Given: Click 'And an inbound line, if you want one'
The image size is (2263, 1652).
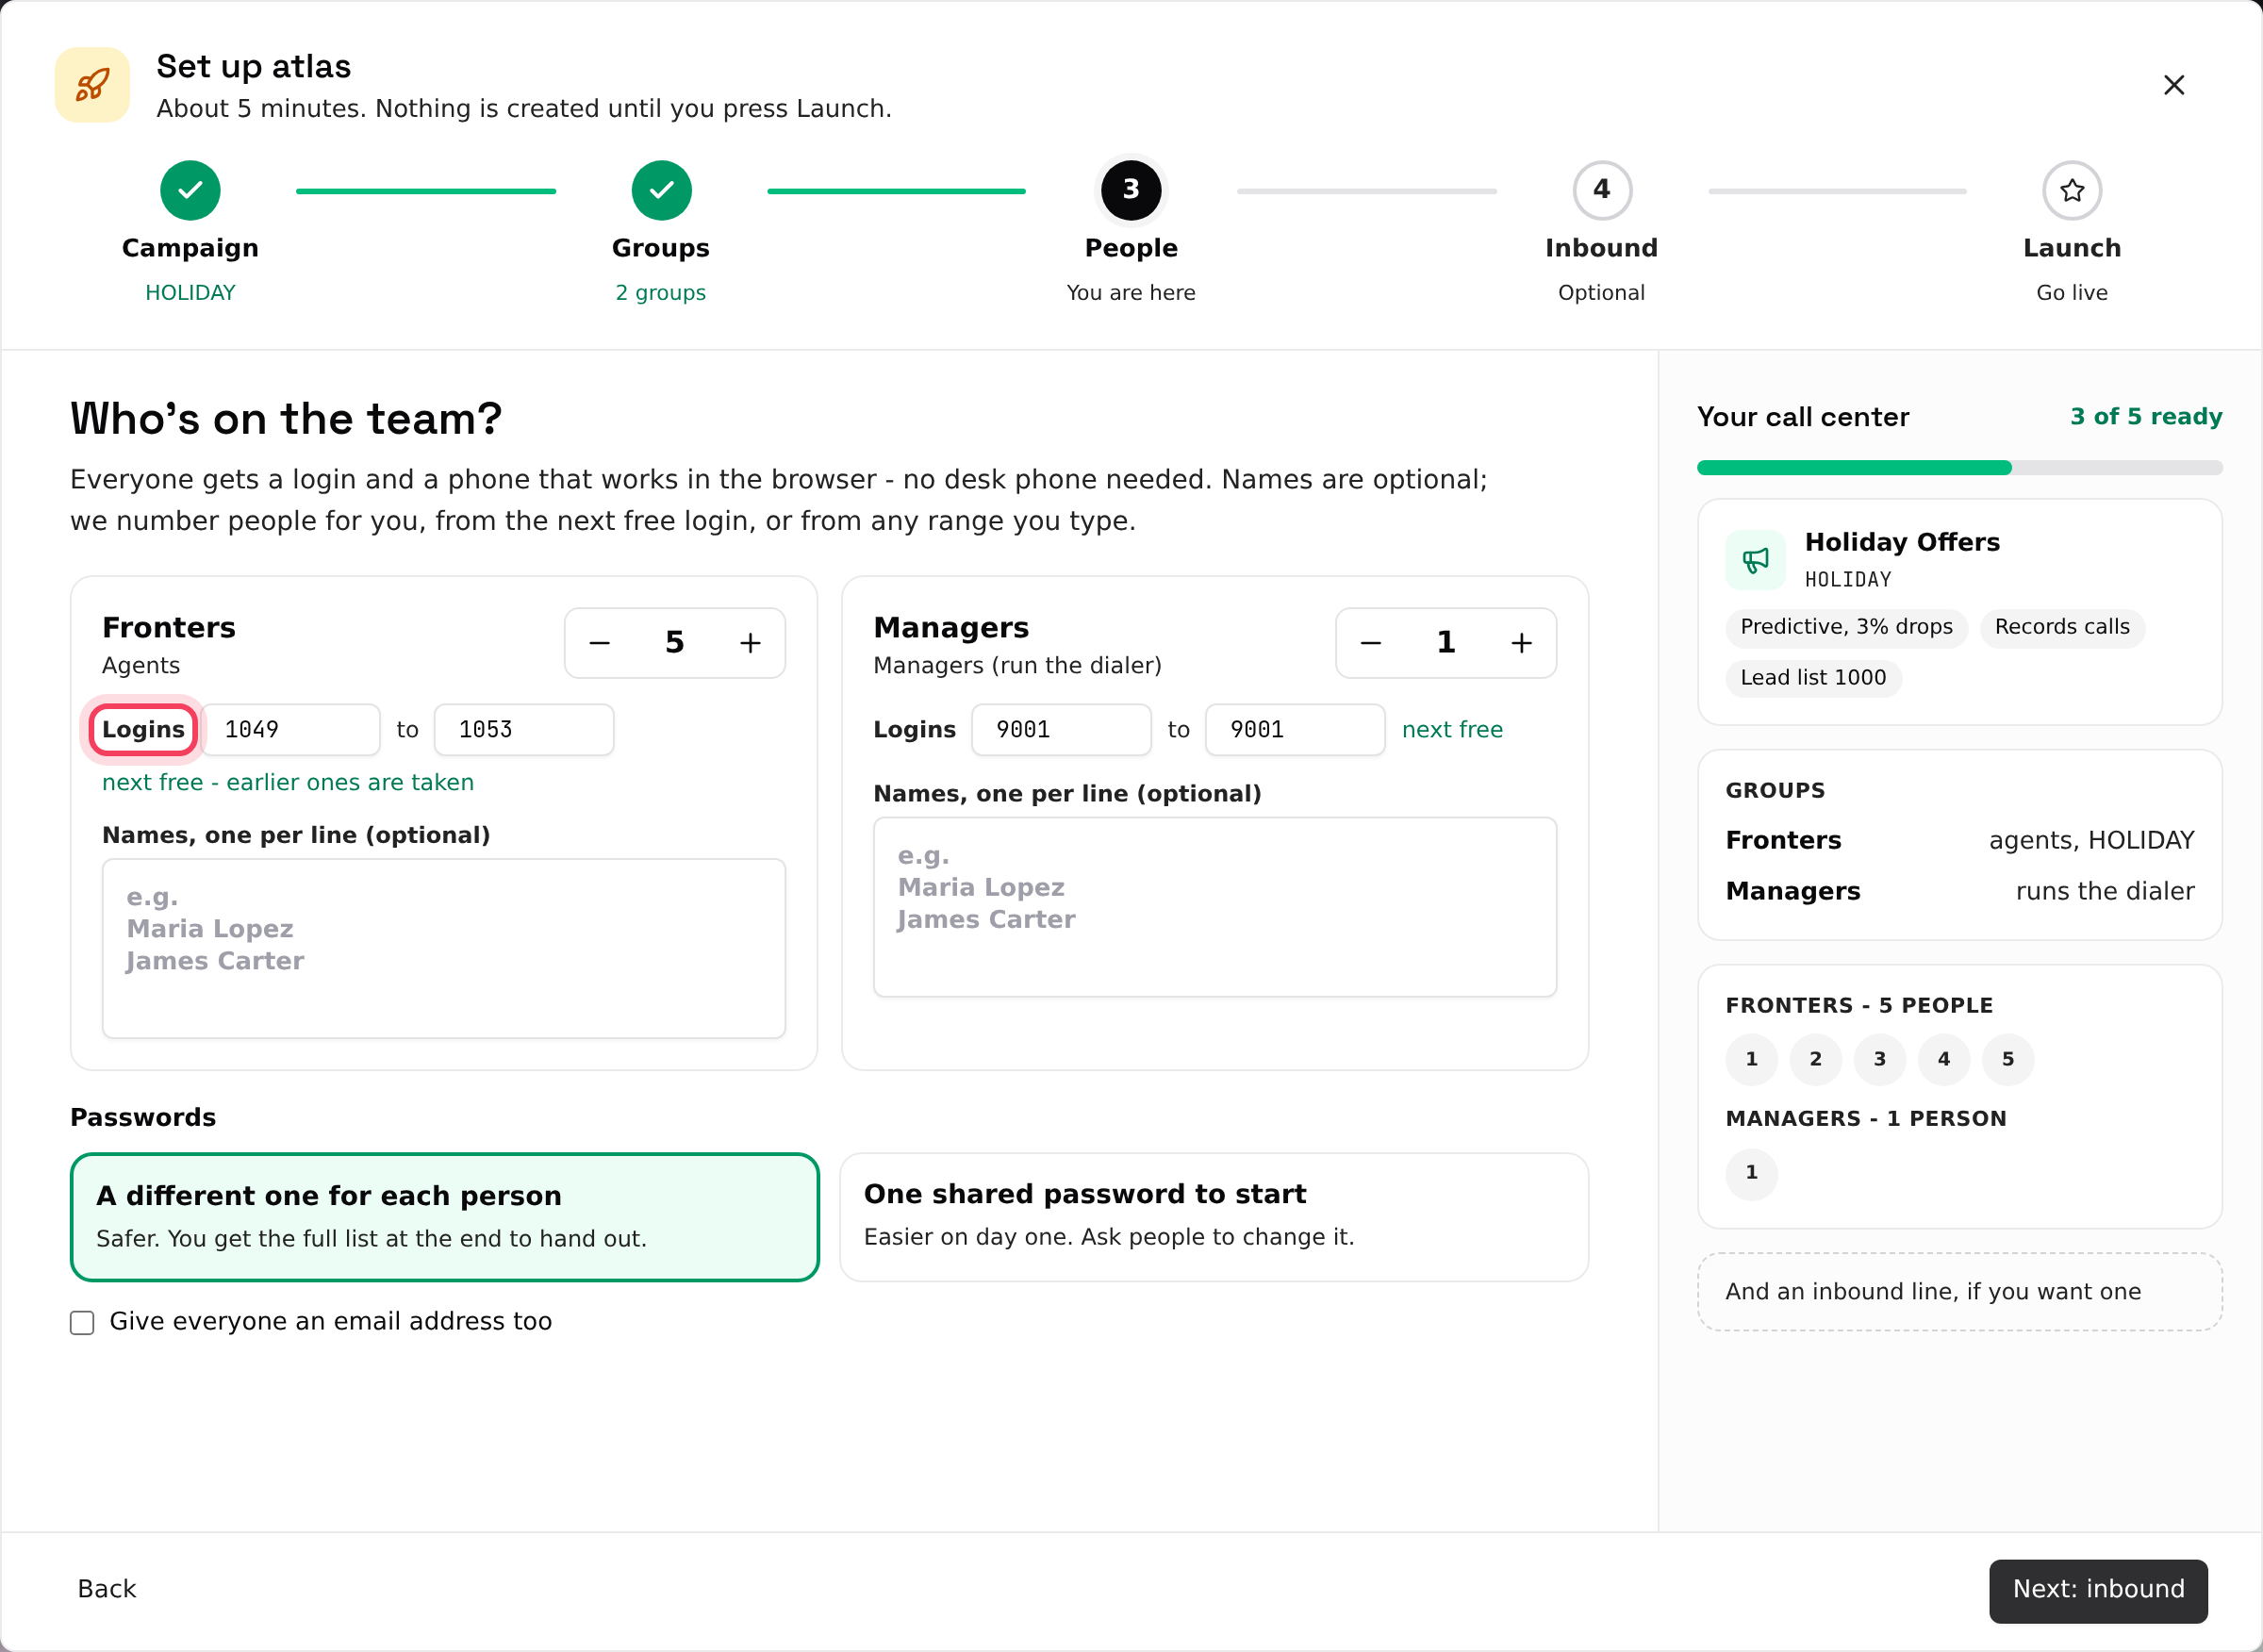Looking at the screenshot, I should pyautogui.click(x=1959, y=1292).
